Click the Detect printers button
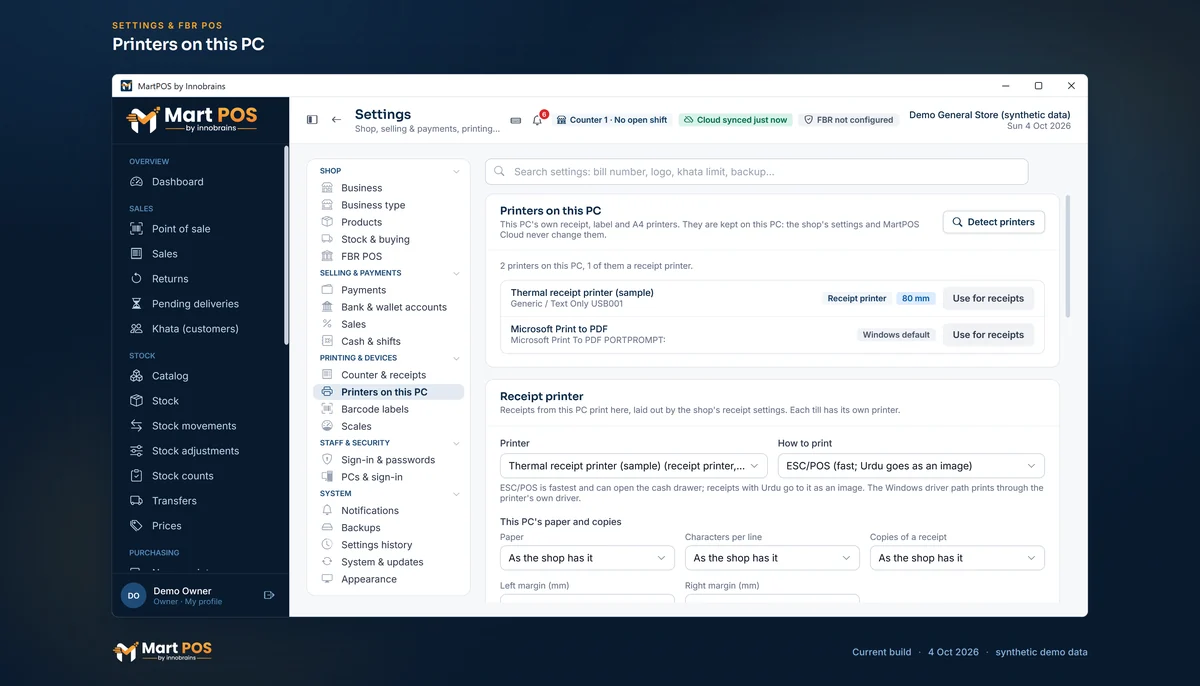The width and height of the screenshot is (1200, 686). [994, 222]
